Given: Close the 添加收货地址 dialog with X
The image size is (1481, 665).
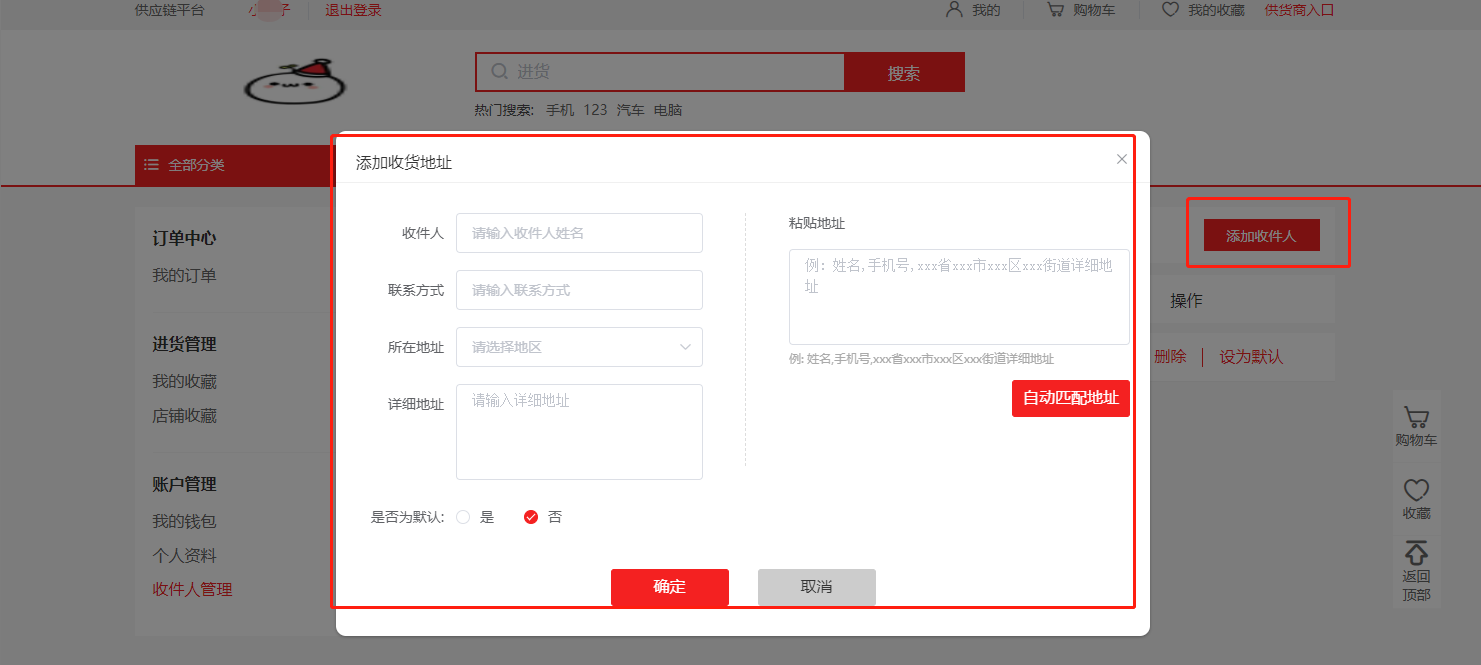Looking at the screenshot, I should (x=1122, y=159).
